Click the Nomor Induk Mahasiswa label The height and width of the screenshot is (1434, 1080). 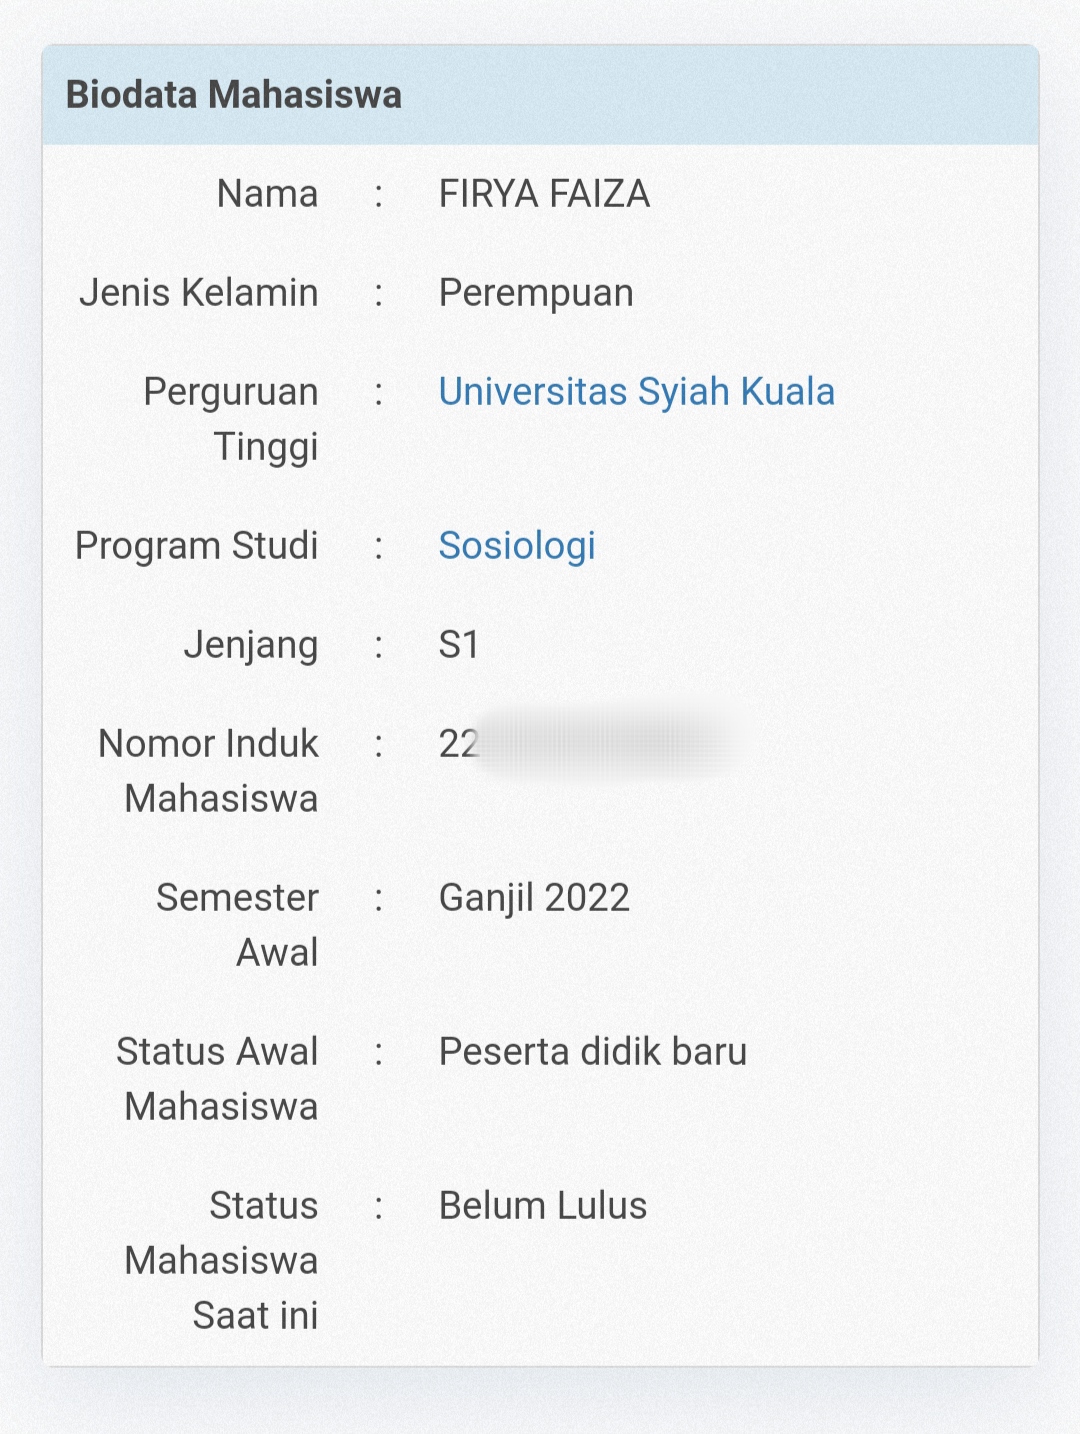(x=210, y=771)
